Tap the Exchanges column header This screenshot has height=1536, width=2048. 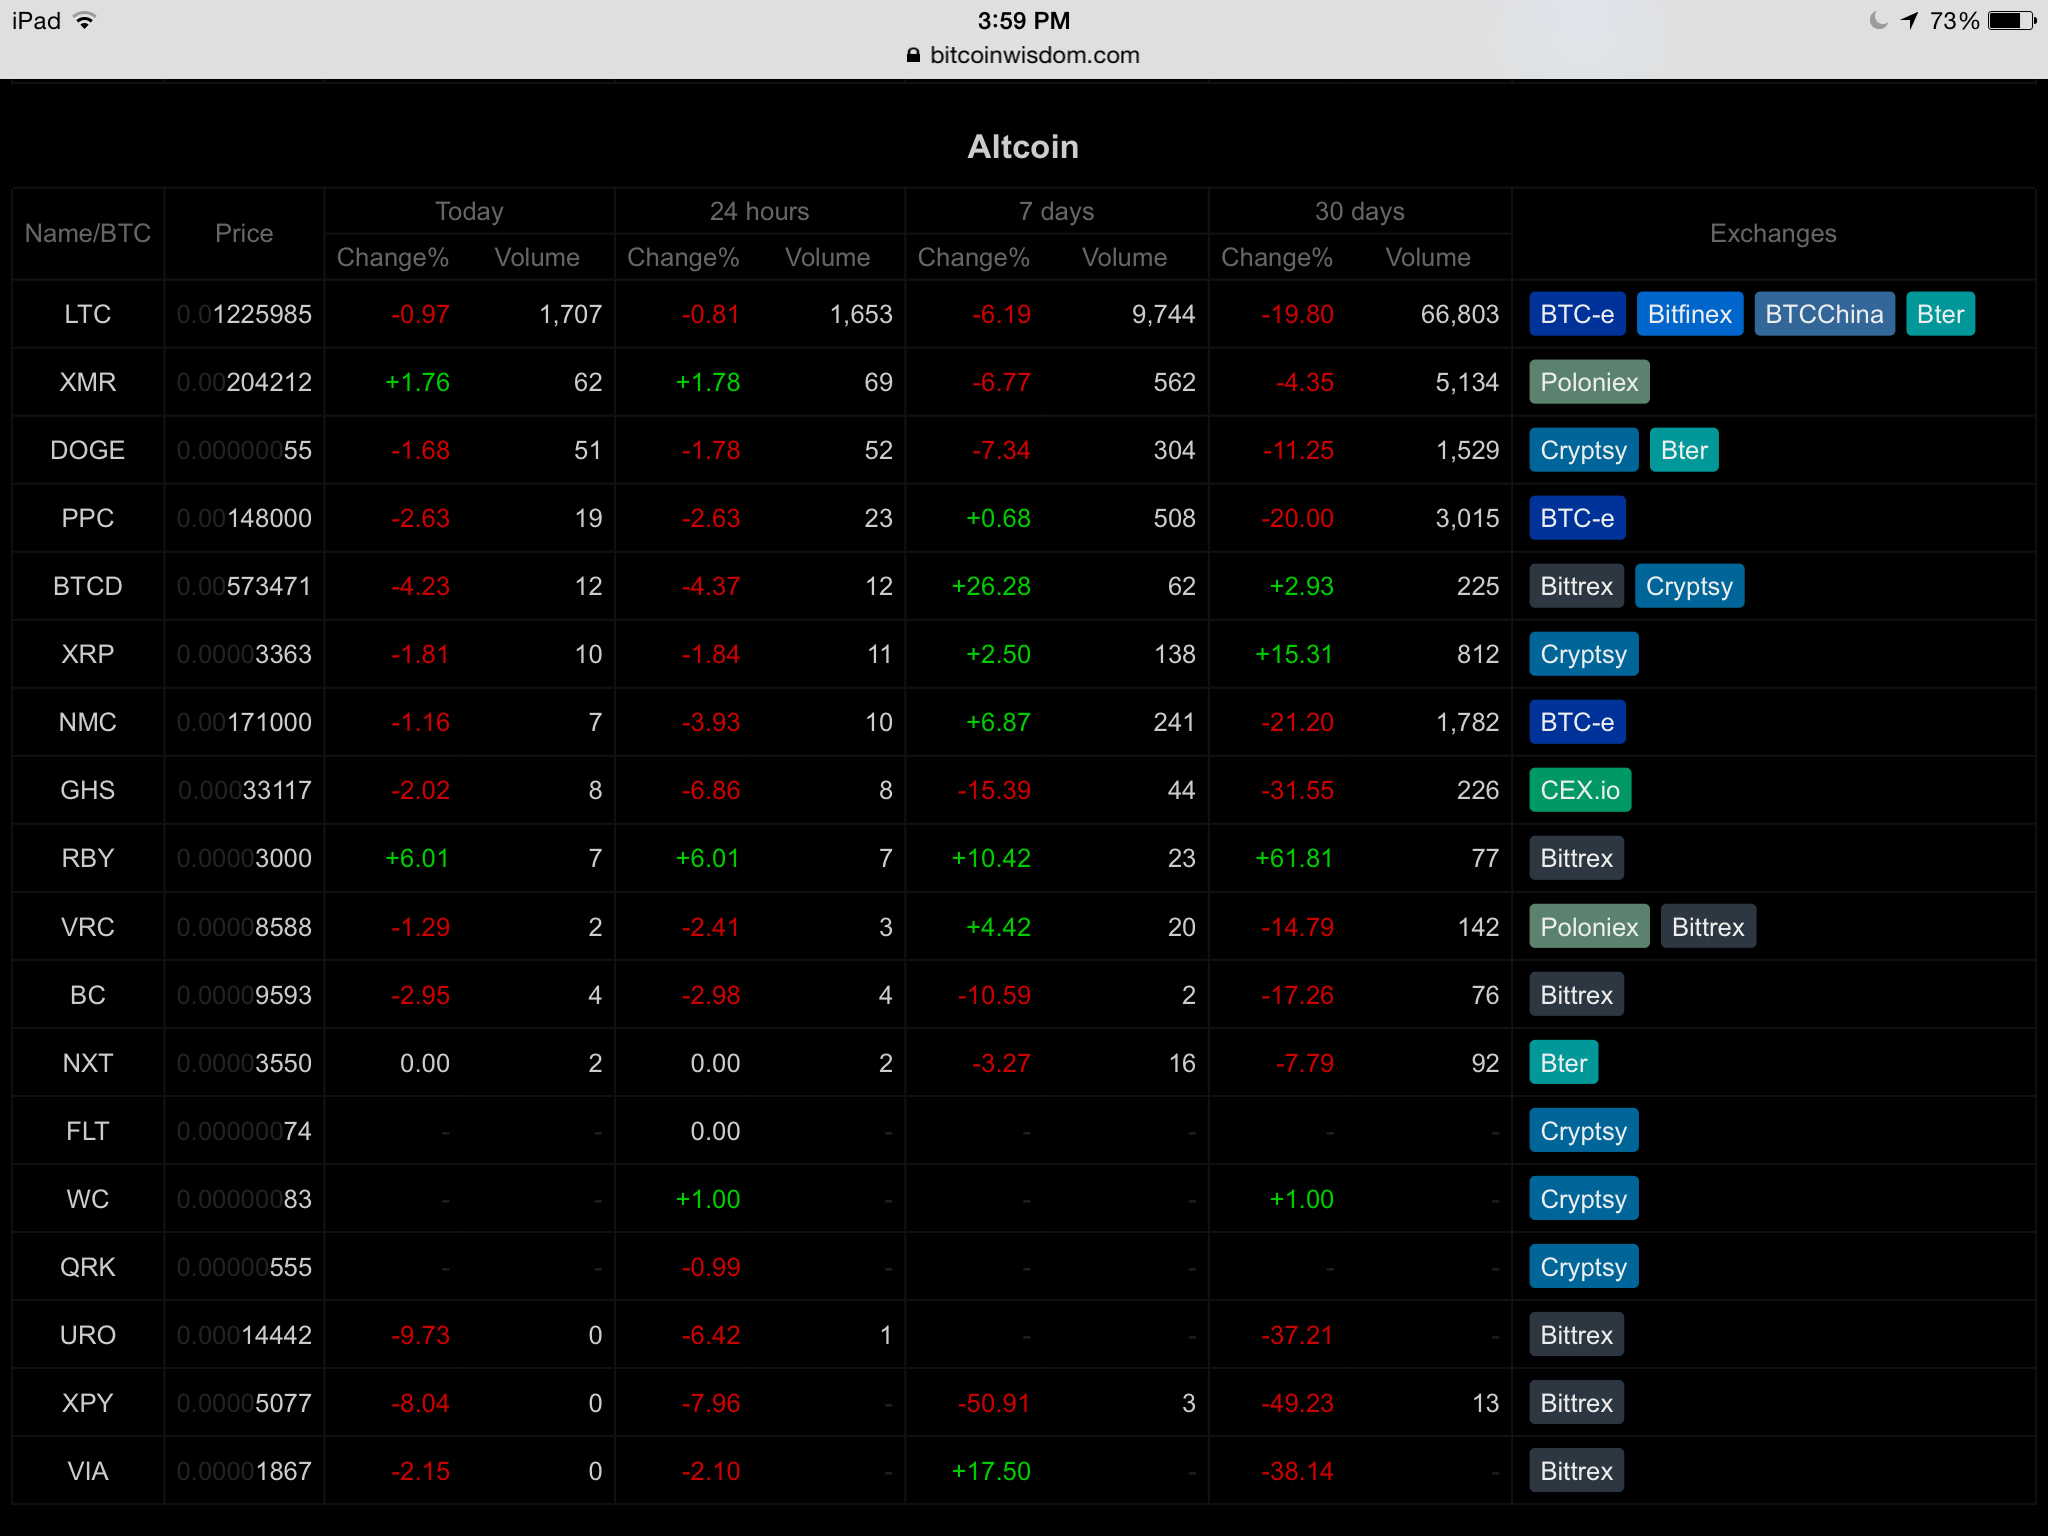(x=1773, y=233)
